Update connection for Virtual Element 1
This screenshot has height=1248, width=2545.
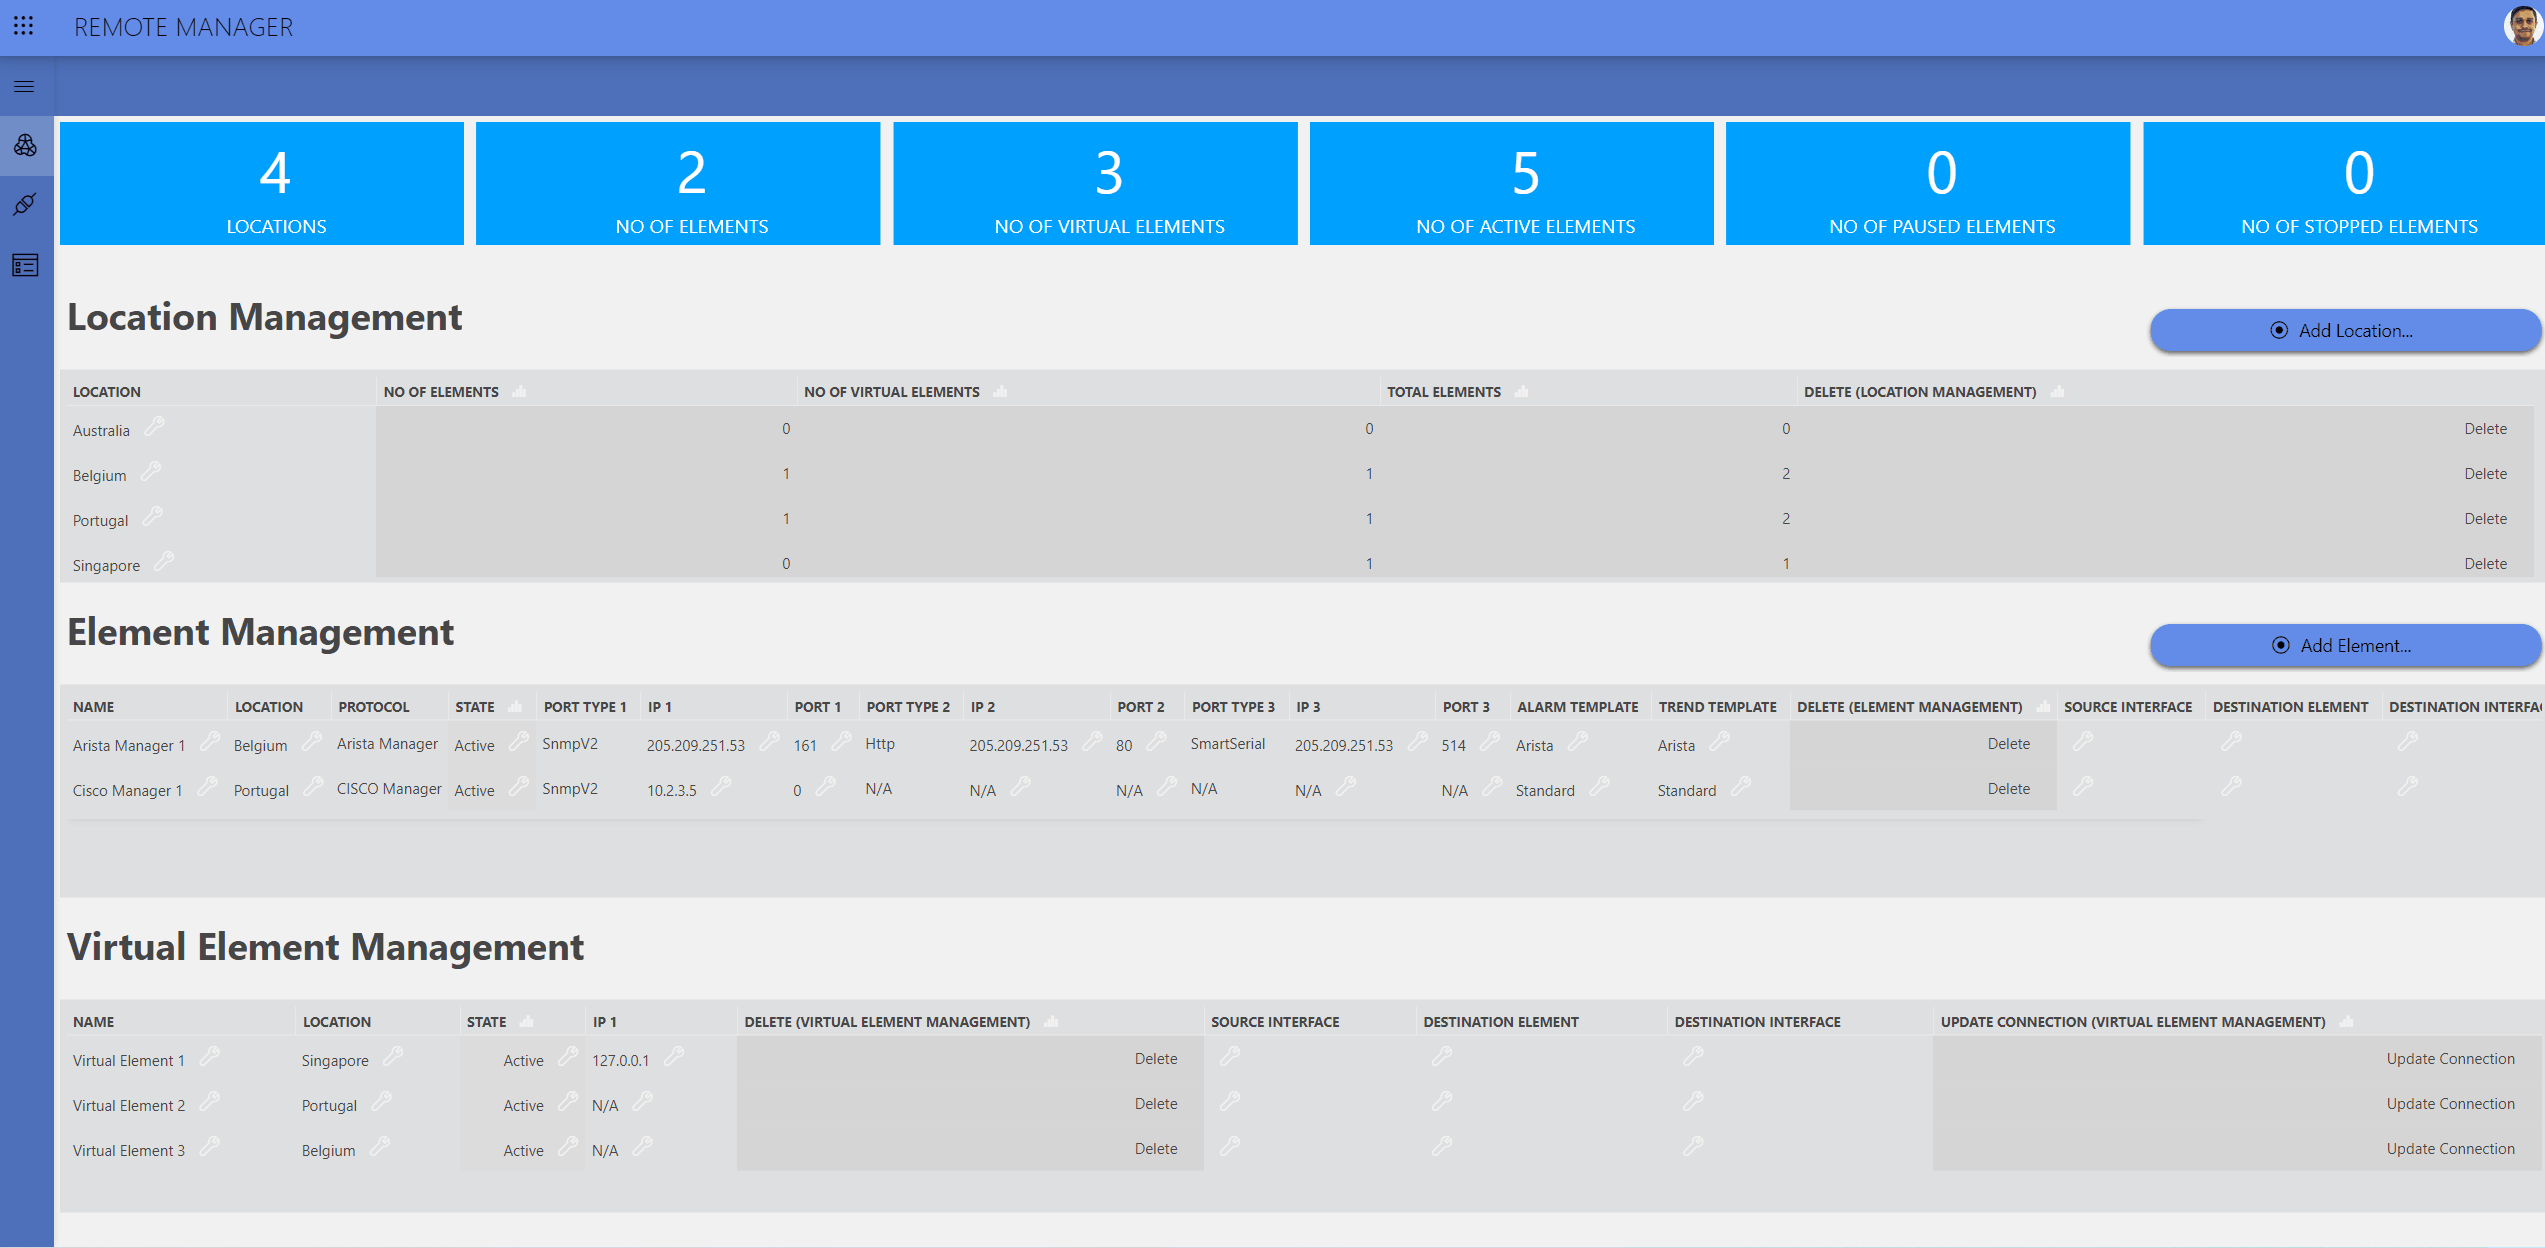(x=2450, y=1059)
